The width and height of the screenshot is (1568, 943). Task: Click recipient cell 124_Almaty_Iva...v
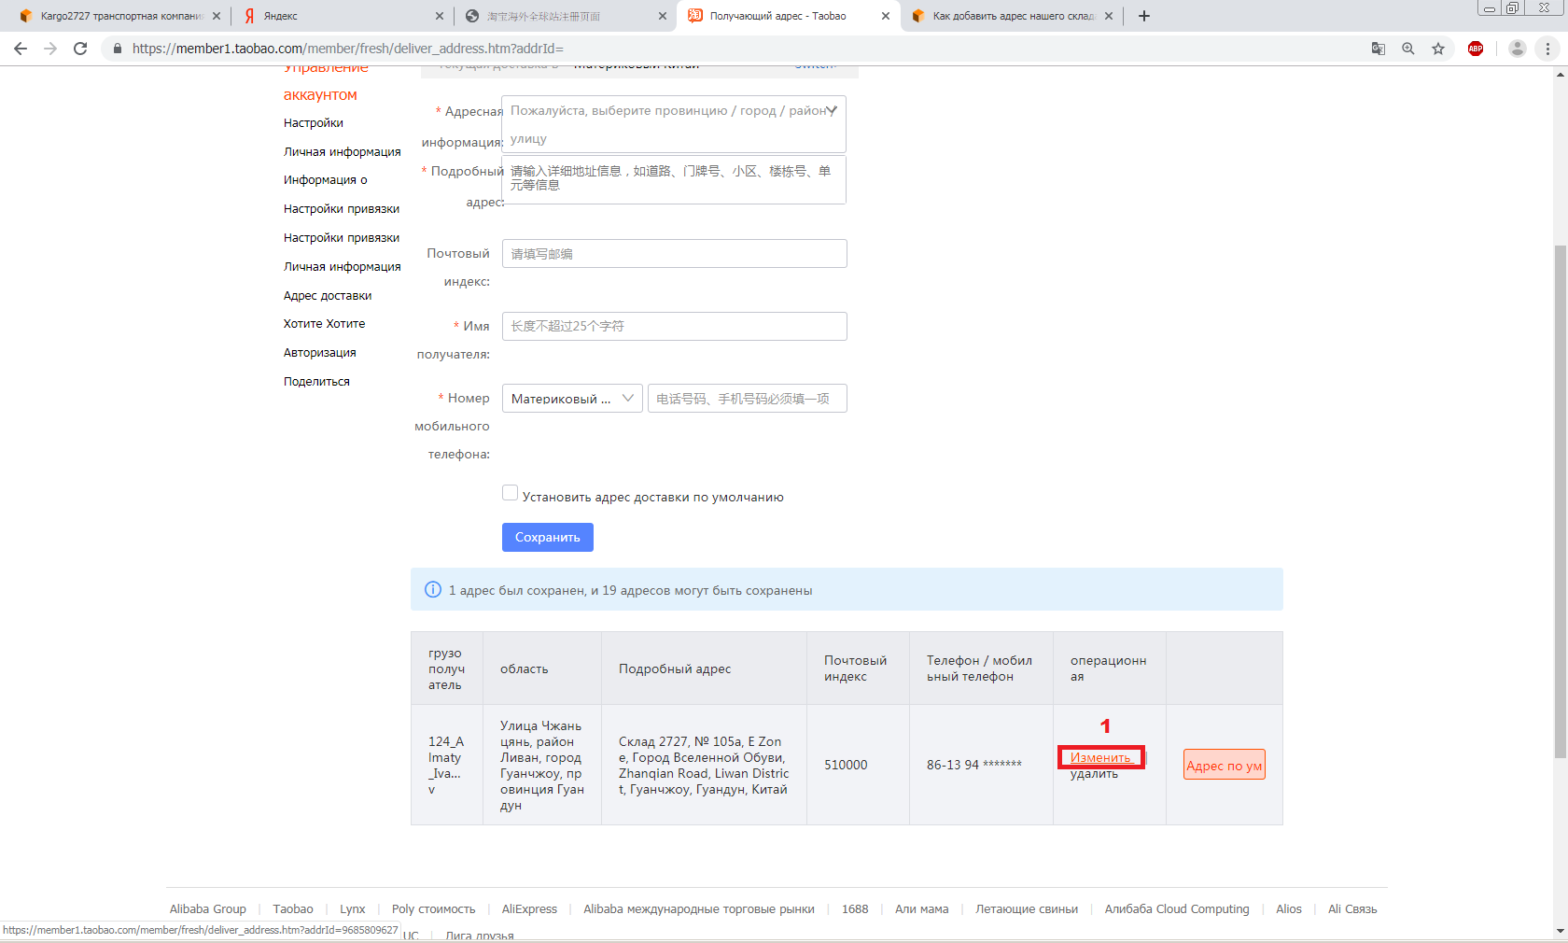[446, 765]
